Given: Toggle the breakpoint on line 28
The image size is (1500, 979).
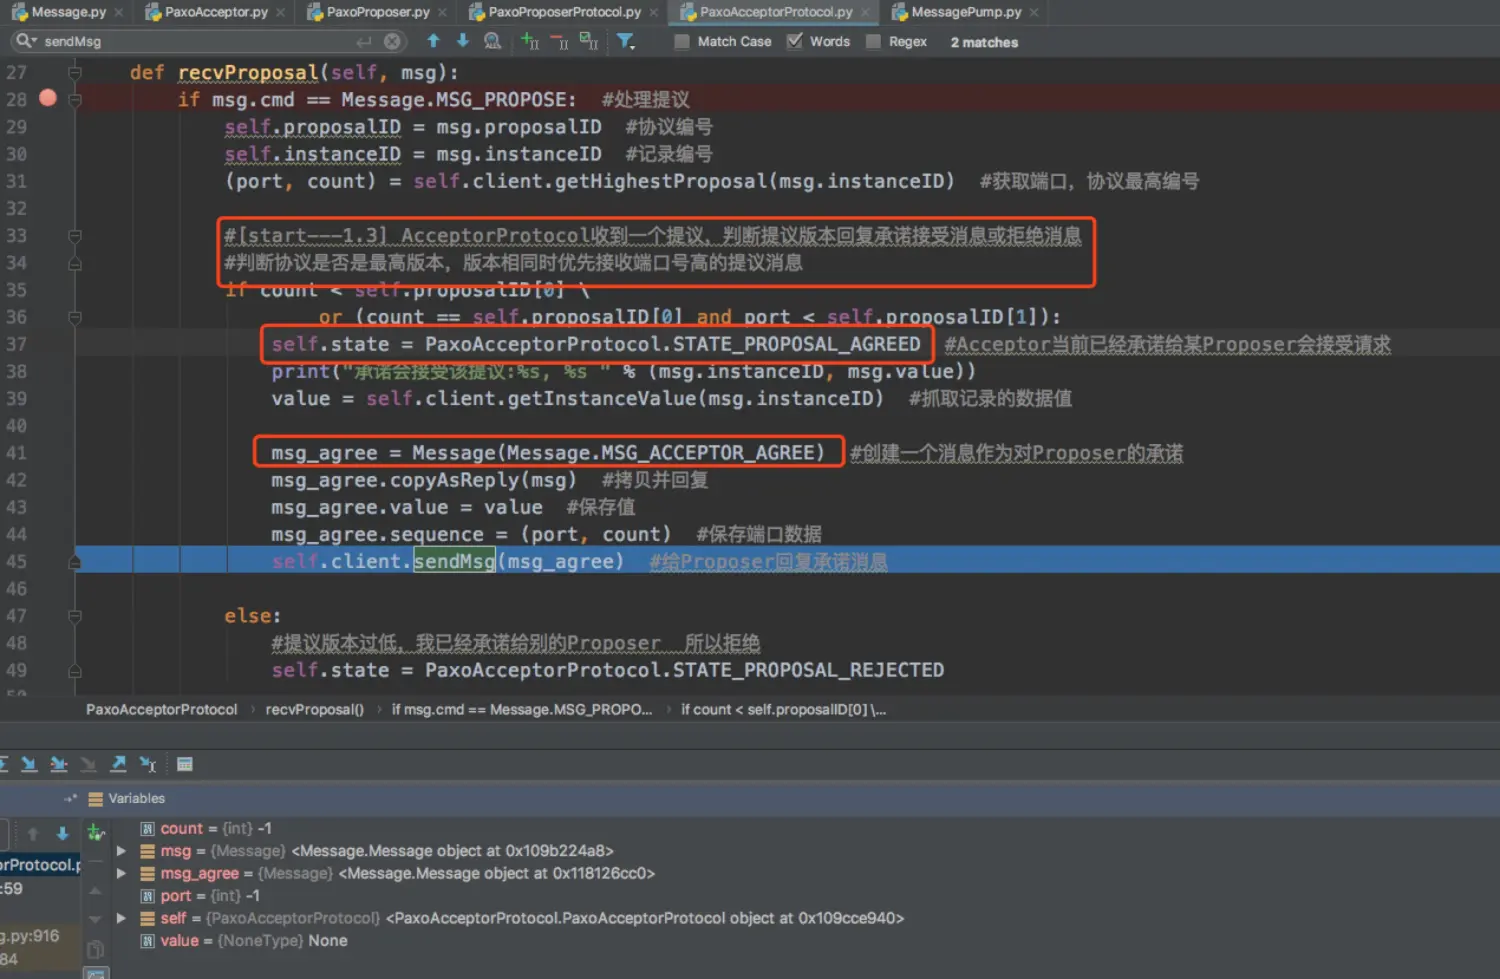Looking at the screenshot, I should (47, 98).
